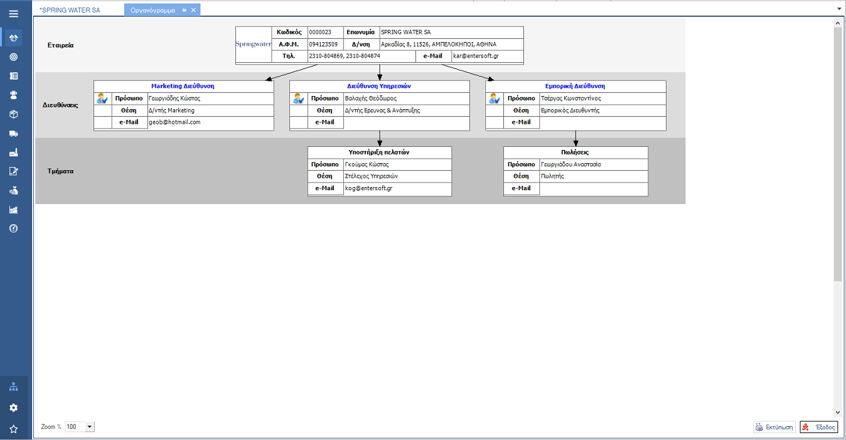Screen dimensions: 846x440
Task: Select the Οργανόγραμμα tab
Action: [x=153, y=10]
